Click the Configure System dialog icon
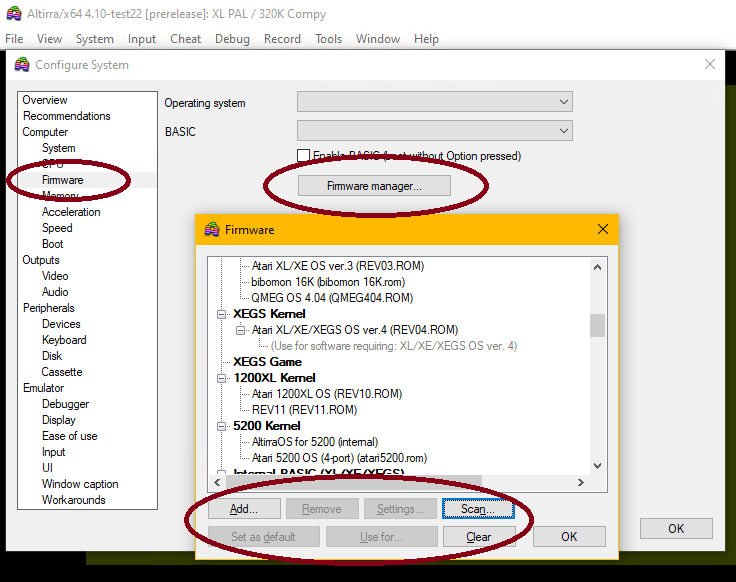Image resolution: width=736 pixels, height=582 pixels. tap(22, 65)
